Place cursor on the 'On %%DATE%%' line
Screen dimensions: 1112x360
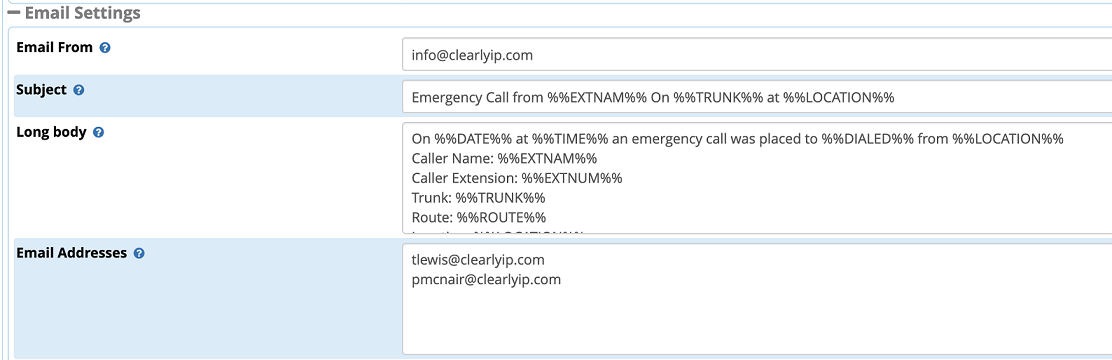[738, 139]
